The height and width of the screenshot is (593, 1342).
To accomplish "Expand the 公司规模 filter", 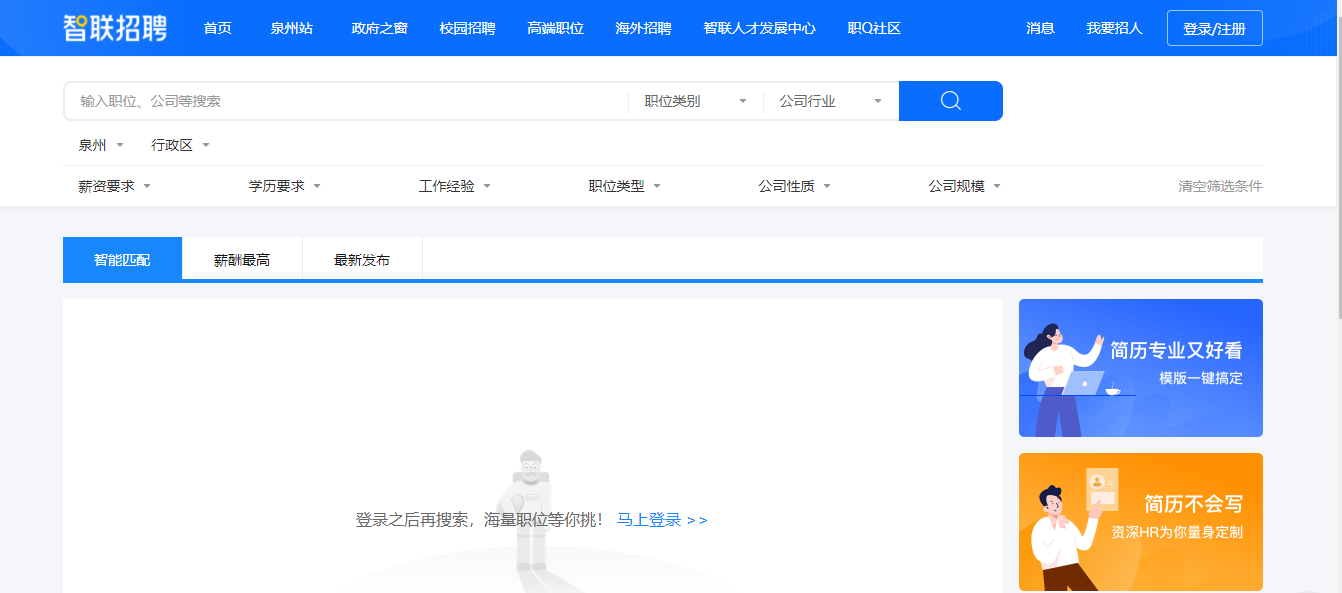I will pyautogui.click(x=964, y=186).
